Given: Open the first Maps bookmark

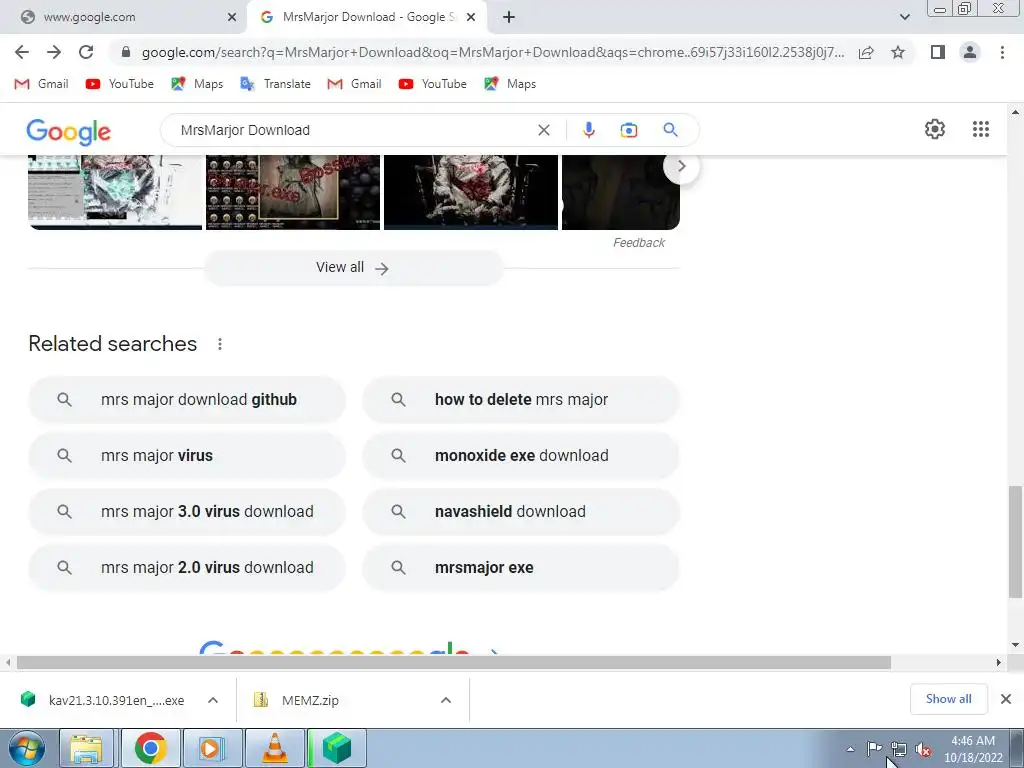Looking at the screenshot, I should [x=197, y=84].
